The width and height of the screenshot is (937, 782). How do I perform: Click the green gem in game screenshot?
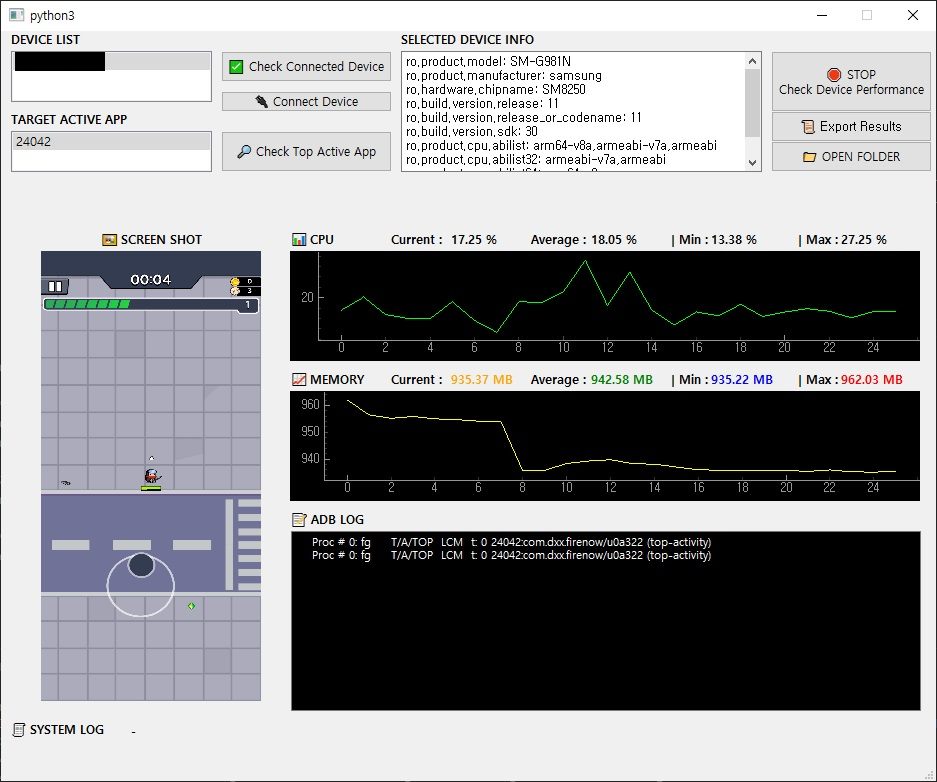pos(191,606)
